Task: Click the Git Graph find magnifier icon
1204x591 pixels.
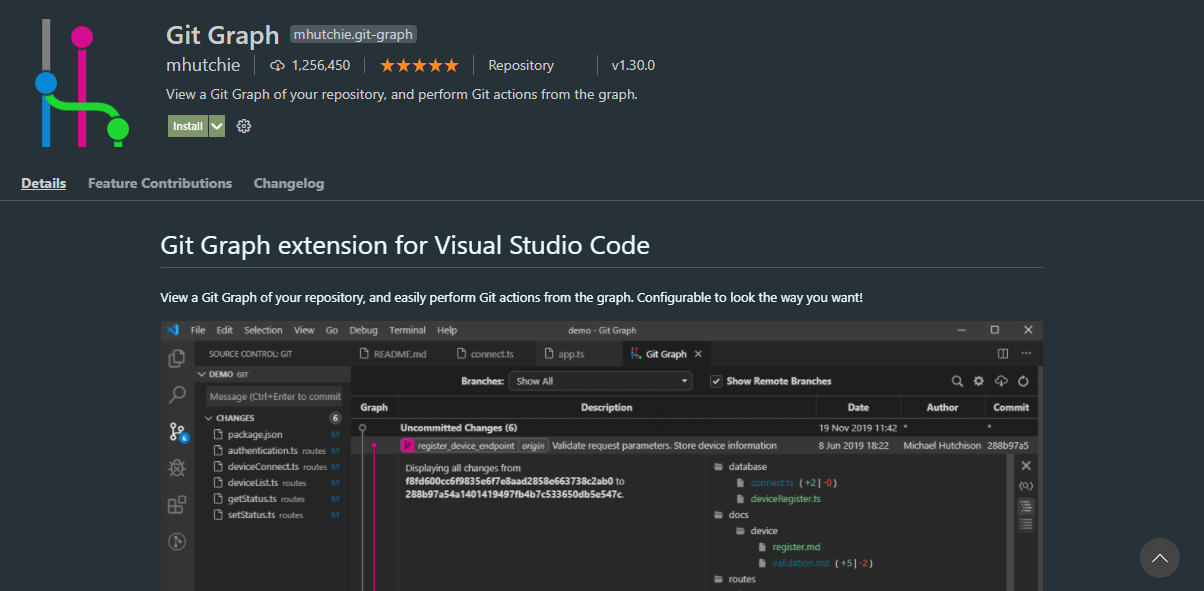Action: (957, 381)
